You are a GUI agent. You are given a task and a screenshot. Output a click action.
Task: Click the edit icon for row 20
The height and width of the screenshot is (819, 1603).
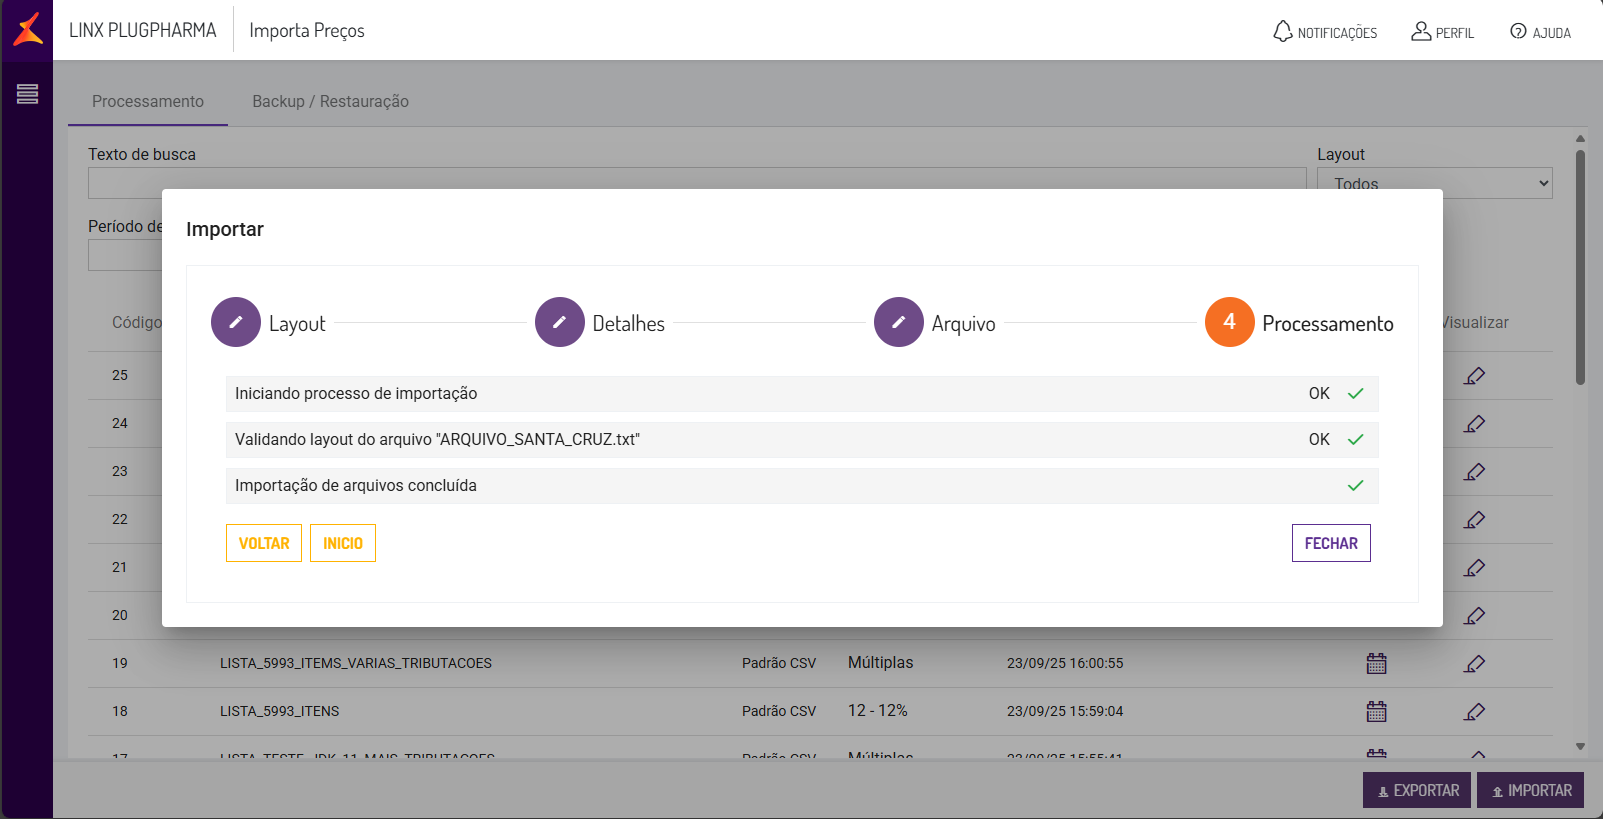(1474, 616)
